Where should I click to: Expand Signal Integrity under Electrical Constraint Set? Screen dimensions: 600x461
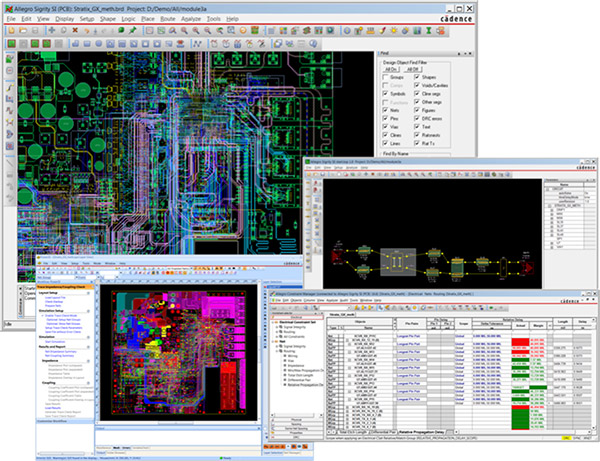click(277, 327)
